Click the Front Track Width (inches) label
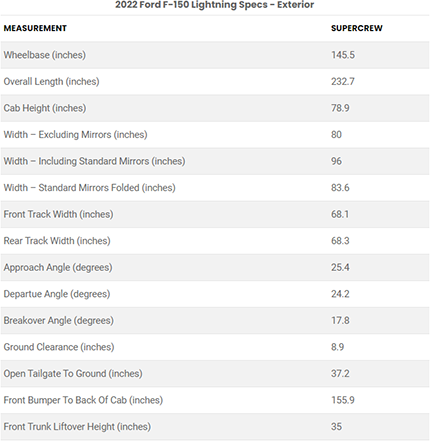This screenshot has width=430, height=441. pyautogui.click(x=58, y=214)
